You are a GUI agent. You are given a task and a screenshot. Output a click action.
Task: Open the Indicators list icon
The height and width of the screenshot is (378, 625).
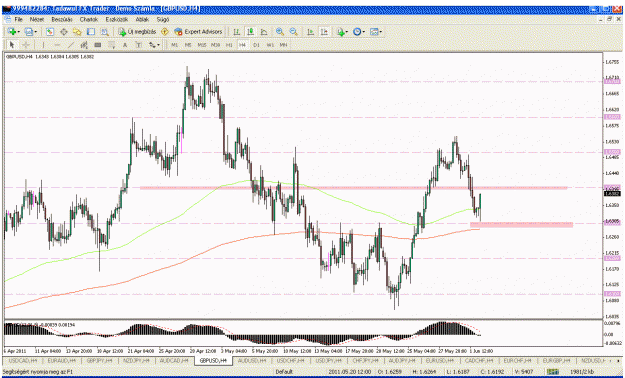tap(340, 32)
